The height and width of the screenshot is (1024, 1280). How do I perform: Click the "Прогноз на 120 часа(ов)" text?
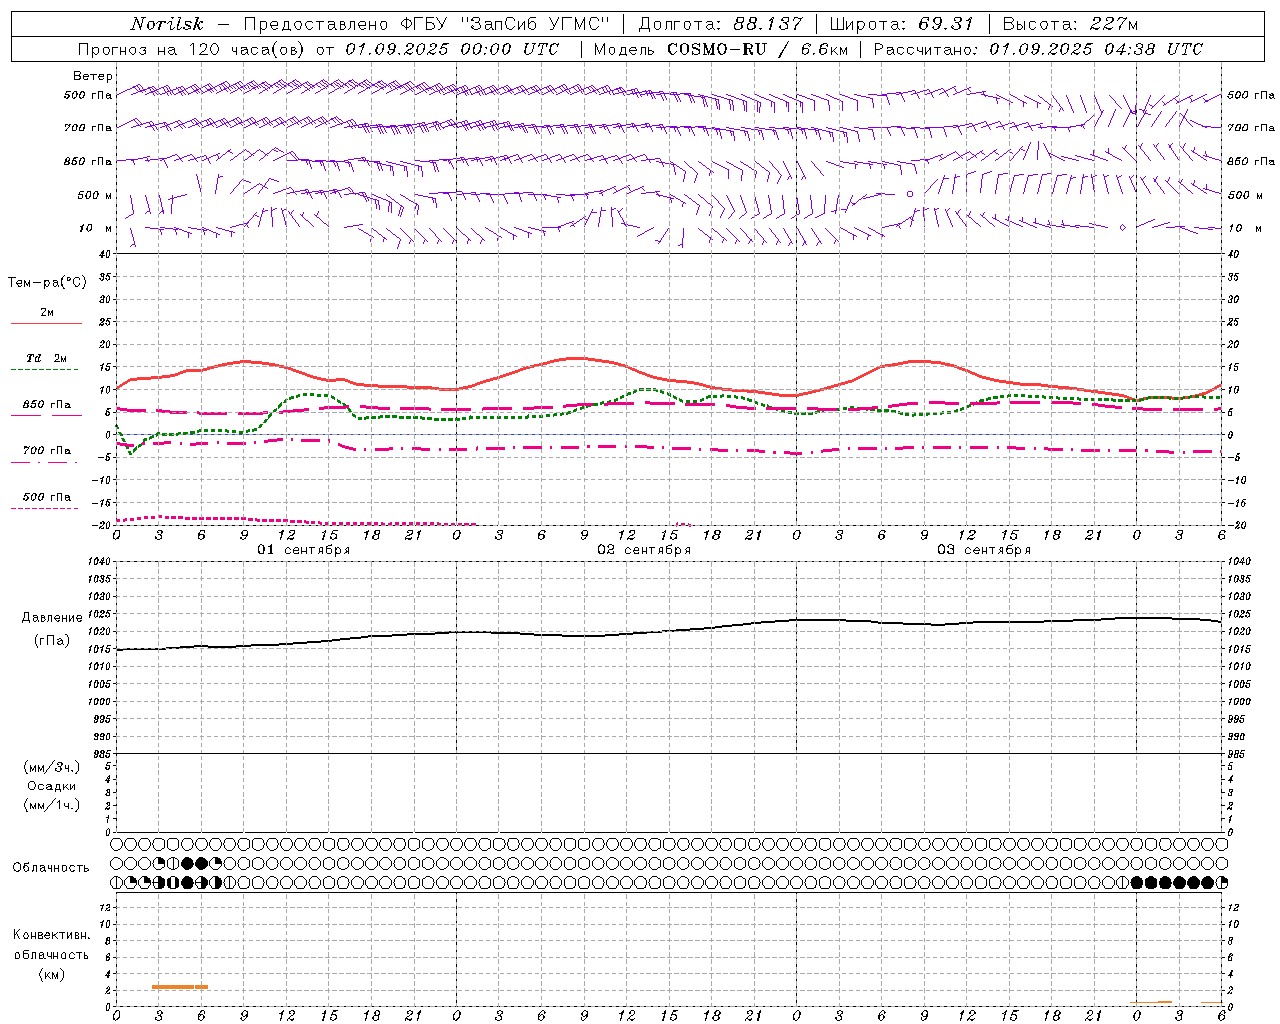192,49
